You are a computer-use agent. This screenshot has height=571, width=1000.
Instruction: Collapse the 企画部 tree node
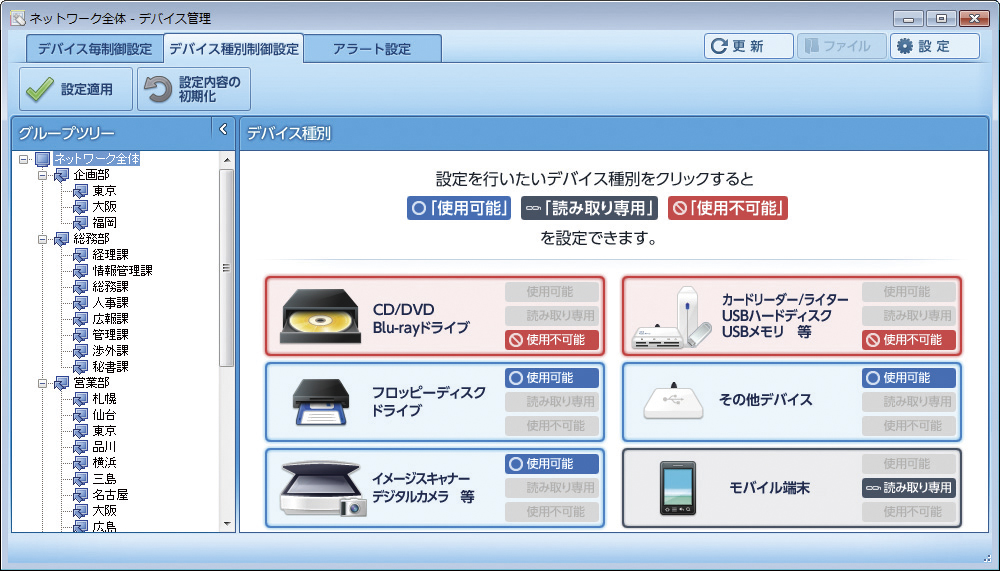coord(43,175)
